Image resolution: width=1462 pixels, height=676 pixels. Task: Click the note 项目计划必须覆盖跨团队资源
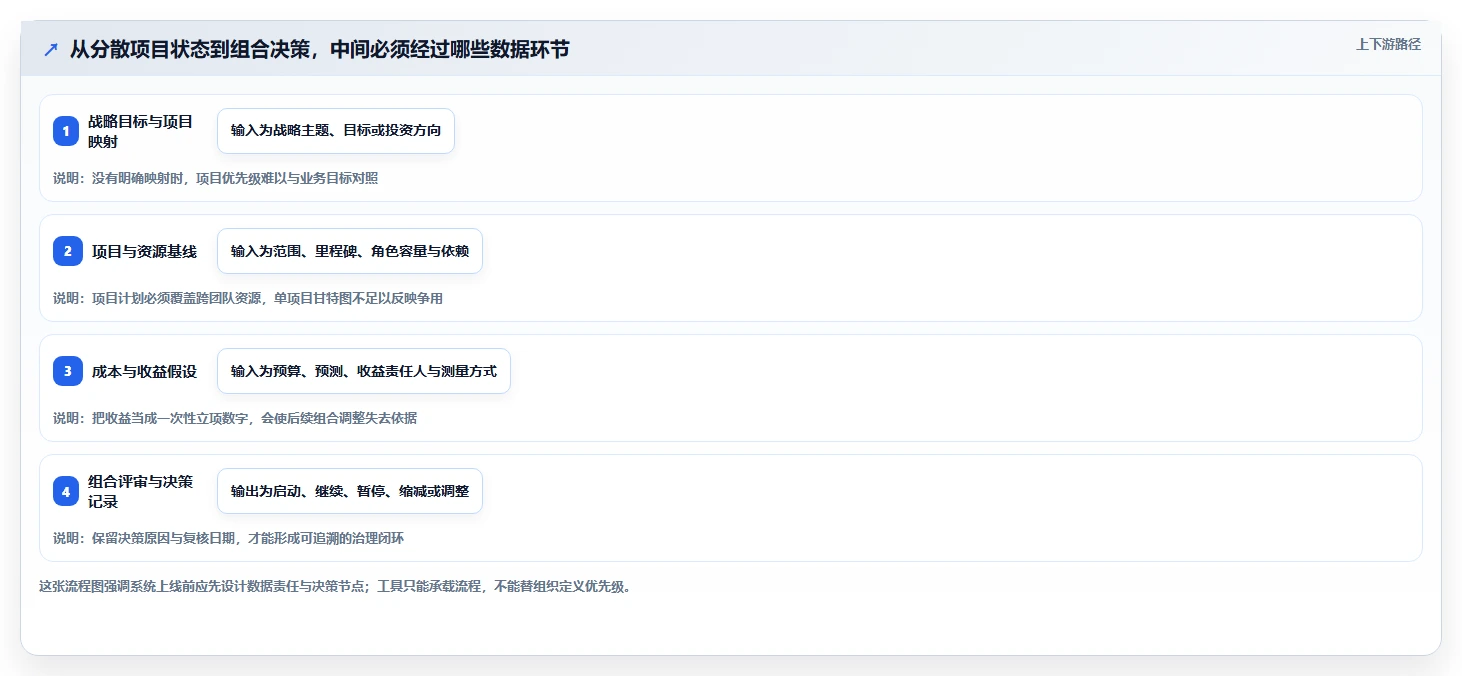(248, 298)
